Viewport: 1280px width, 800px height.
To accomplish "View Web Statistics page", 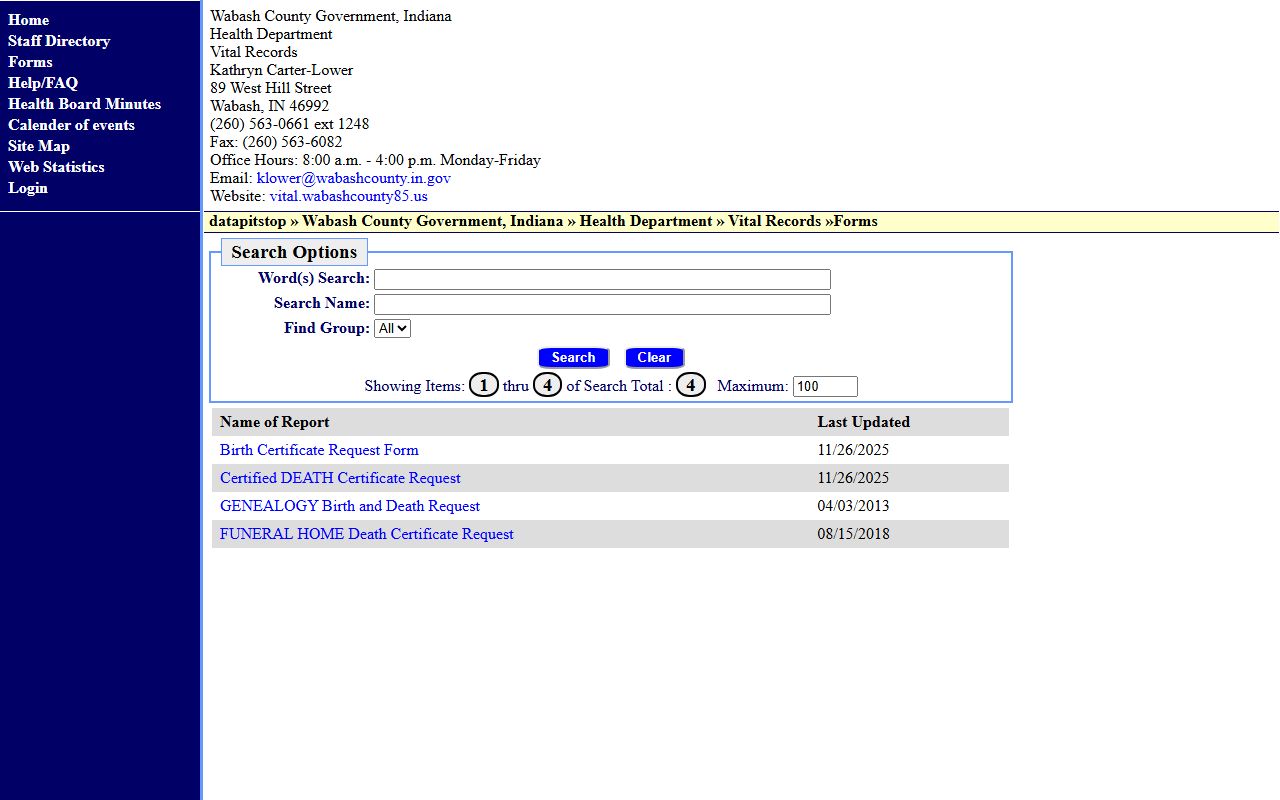I will (x=56, y=167).
